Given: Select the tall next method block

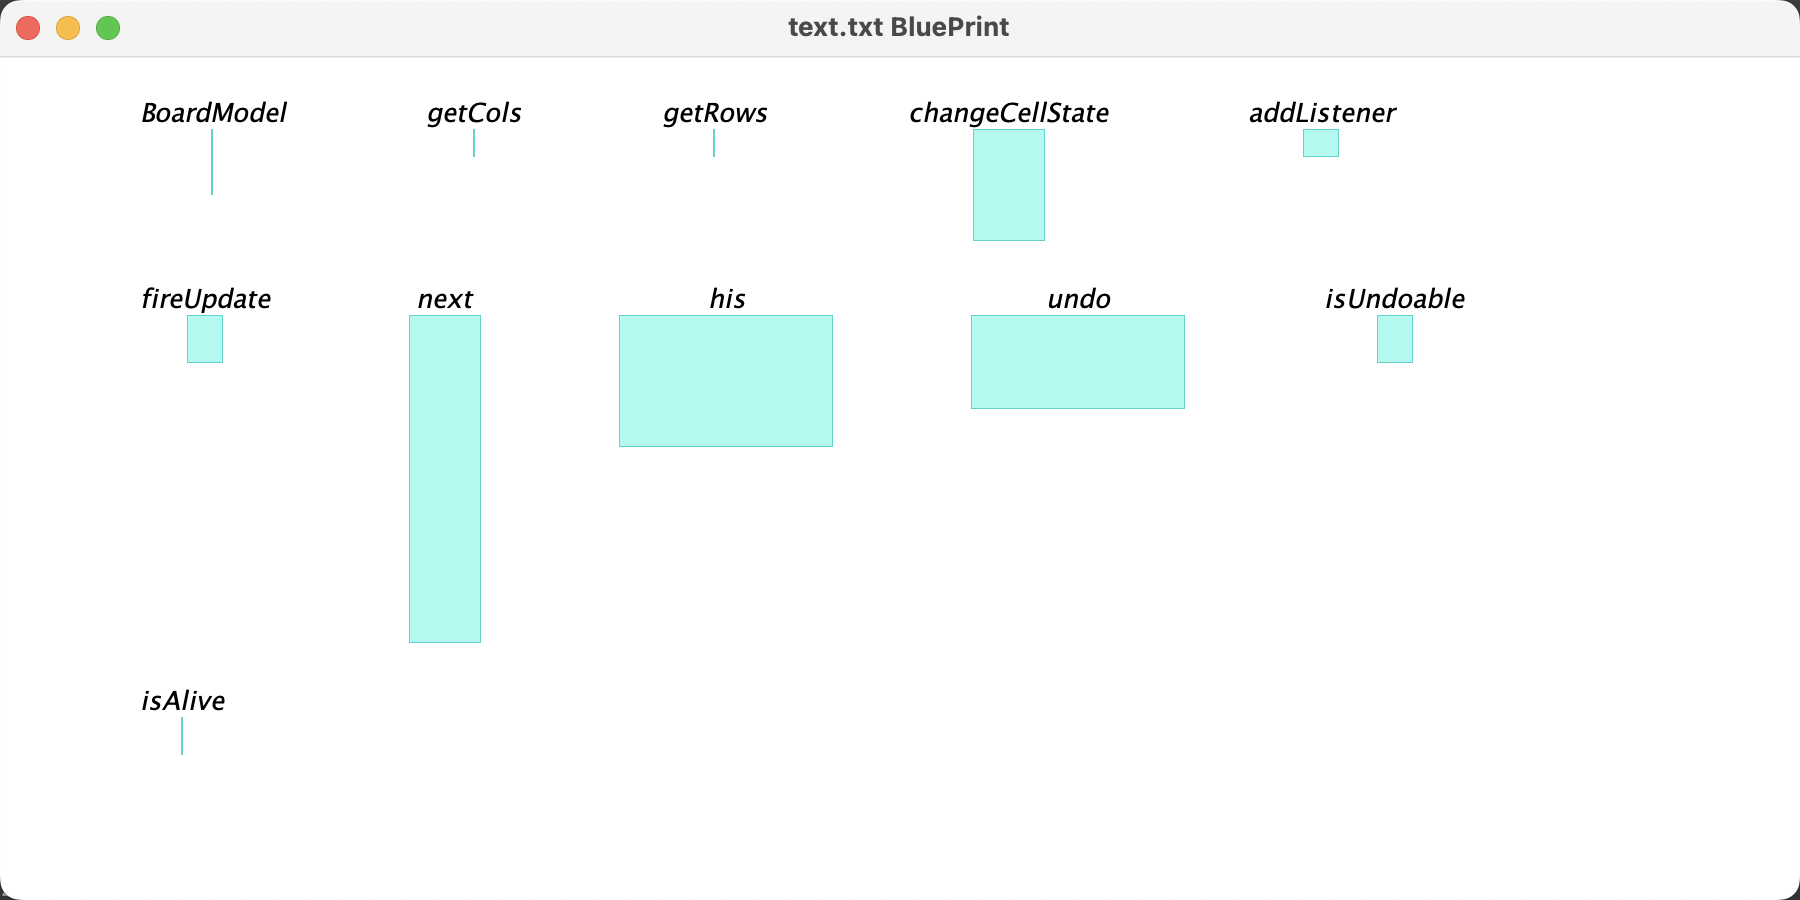Looking at the screenshot, I should 444,478.
